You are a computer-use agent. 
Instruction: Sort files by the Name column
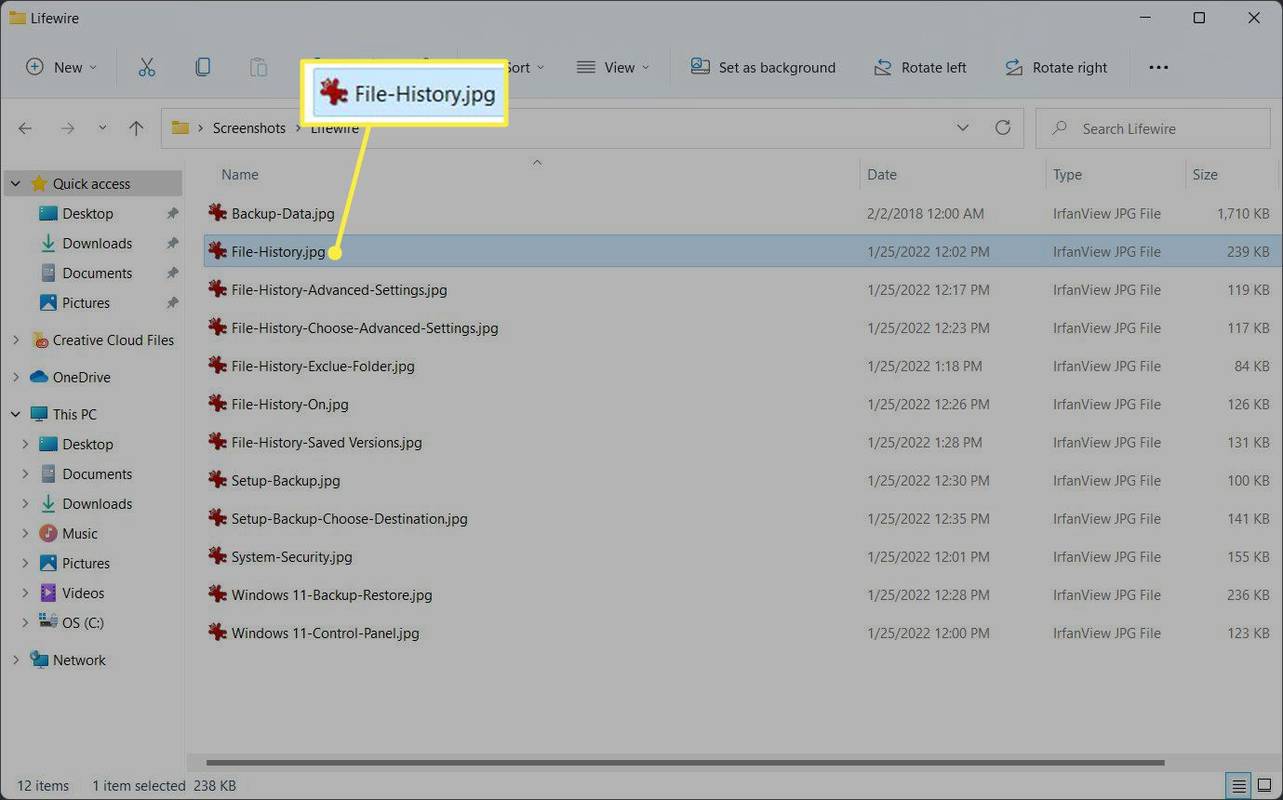[x=240, y=174]
